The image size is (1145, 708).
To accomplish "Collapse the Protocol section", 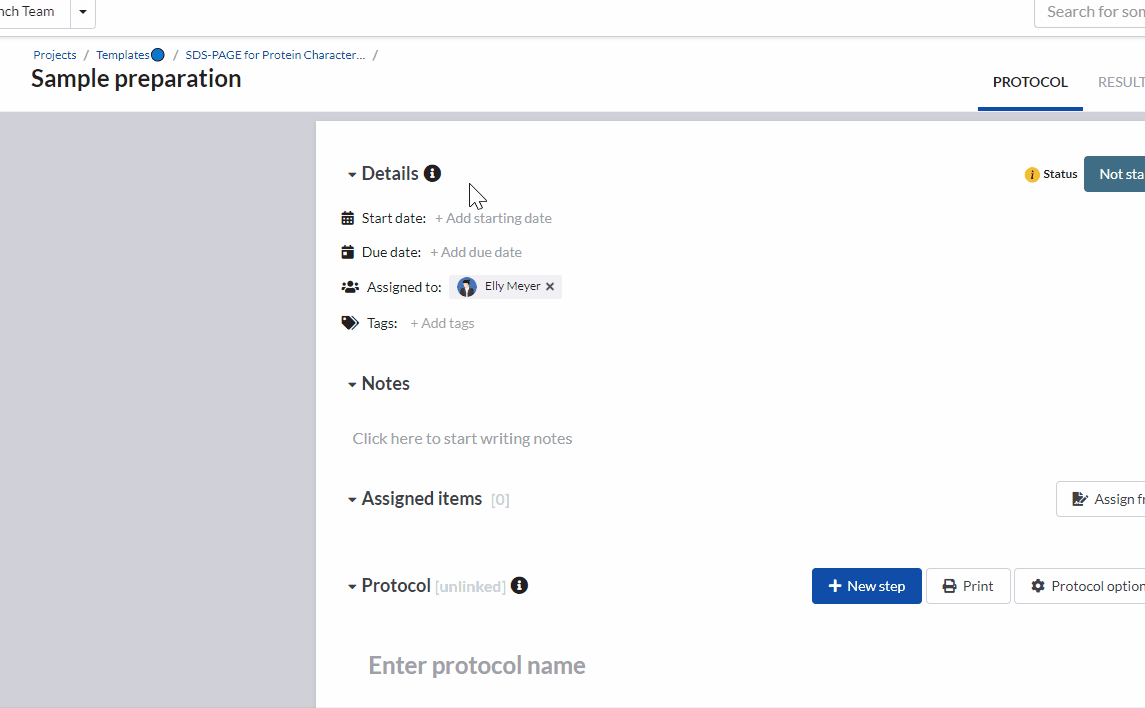I will 352,586.
